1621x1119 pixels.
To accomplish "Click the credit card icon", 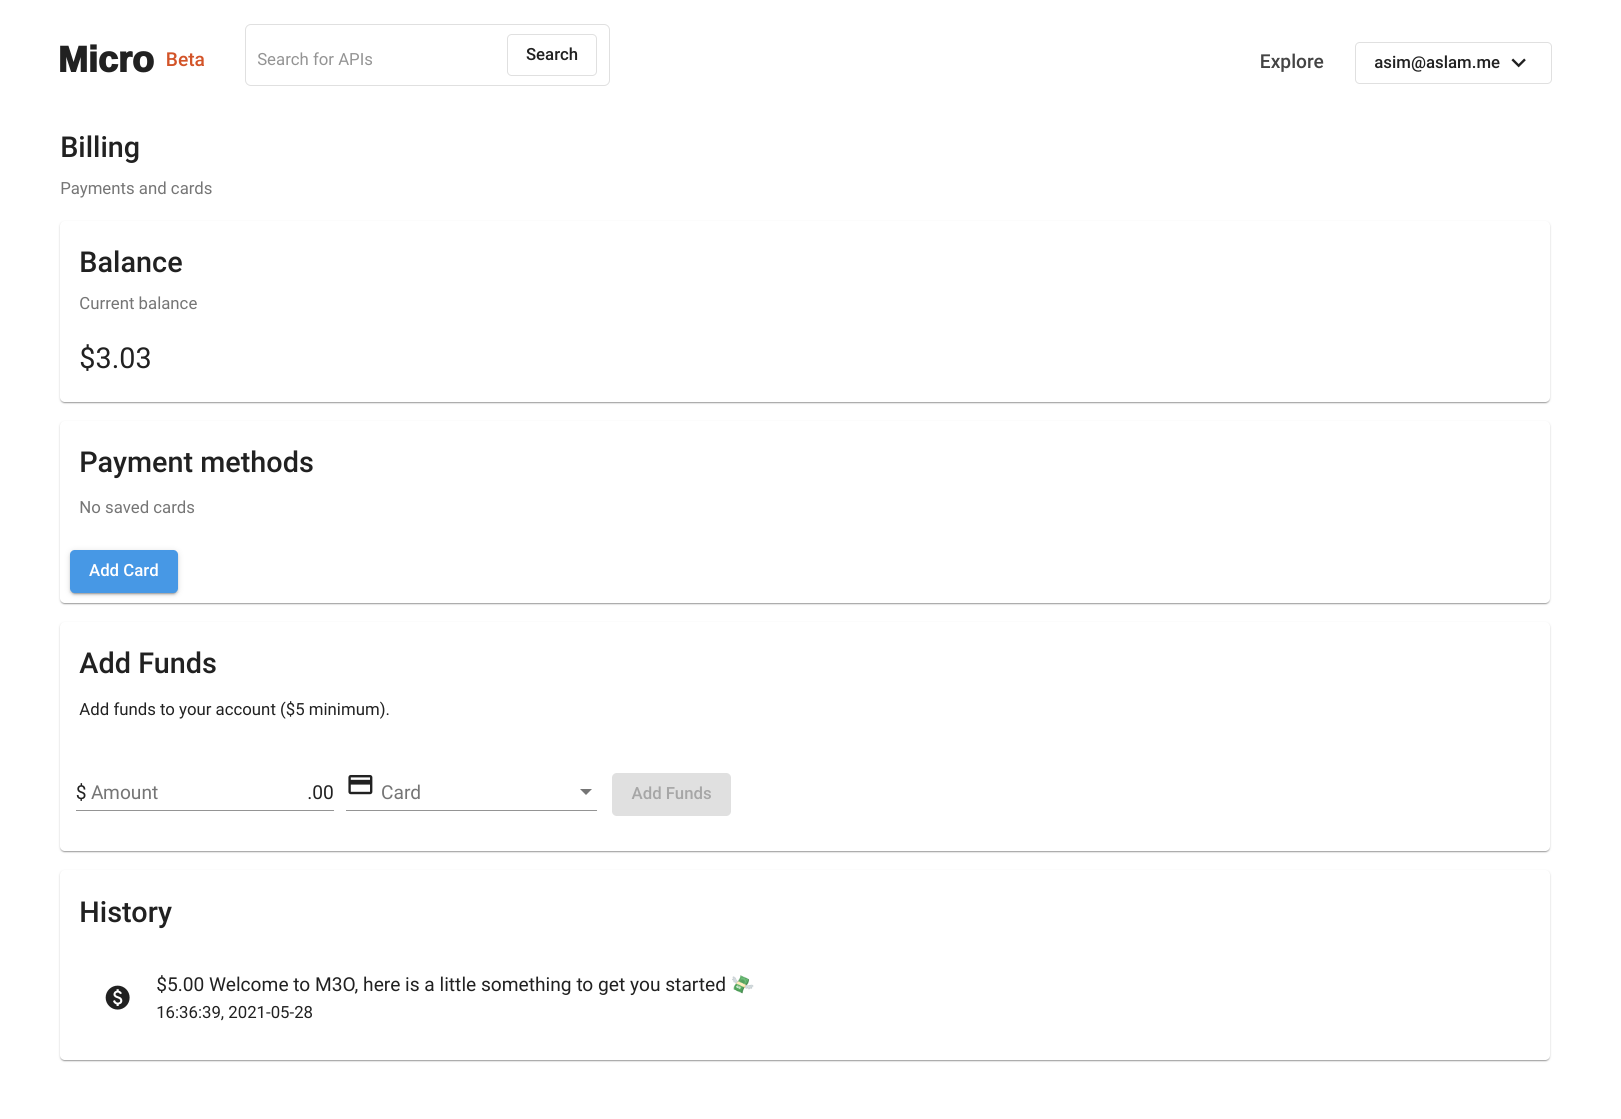I will (360, 785).
